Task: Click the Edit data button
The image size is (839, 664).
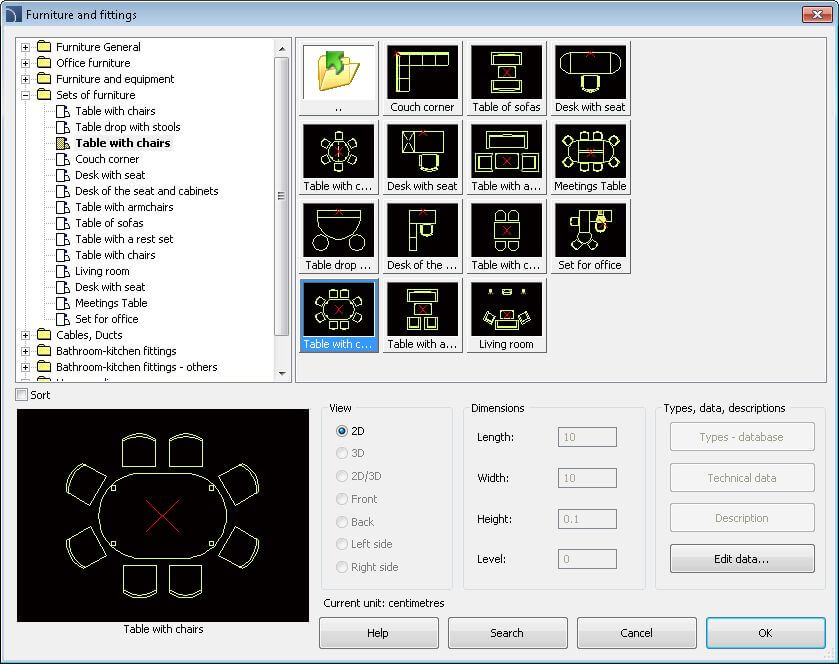Action: 741,559
